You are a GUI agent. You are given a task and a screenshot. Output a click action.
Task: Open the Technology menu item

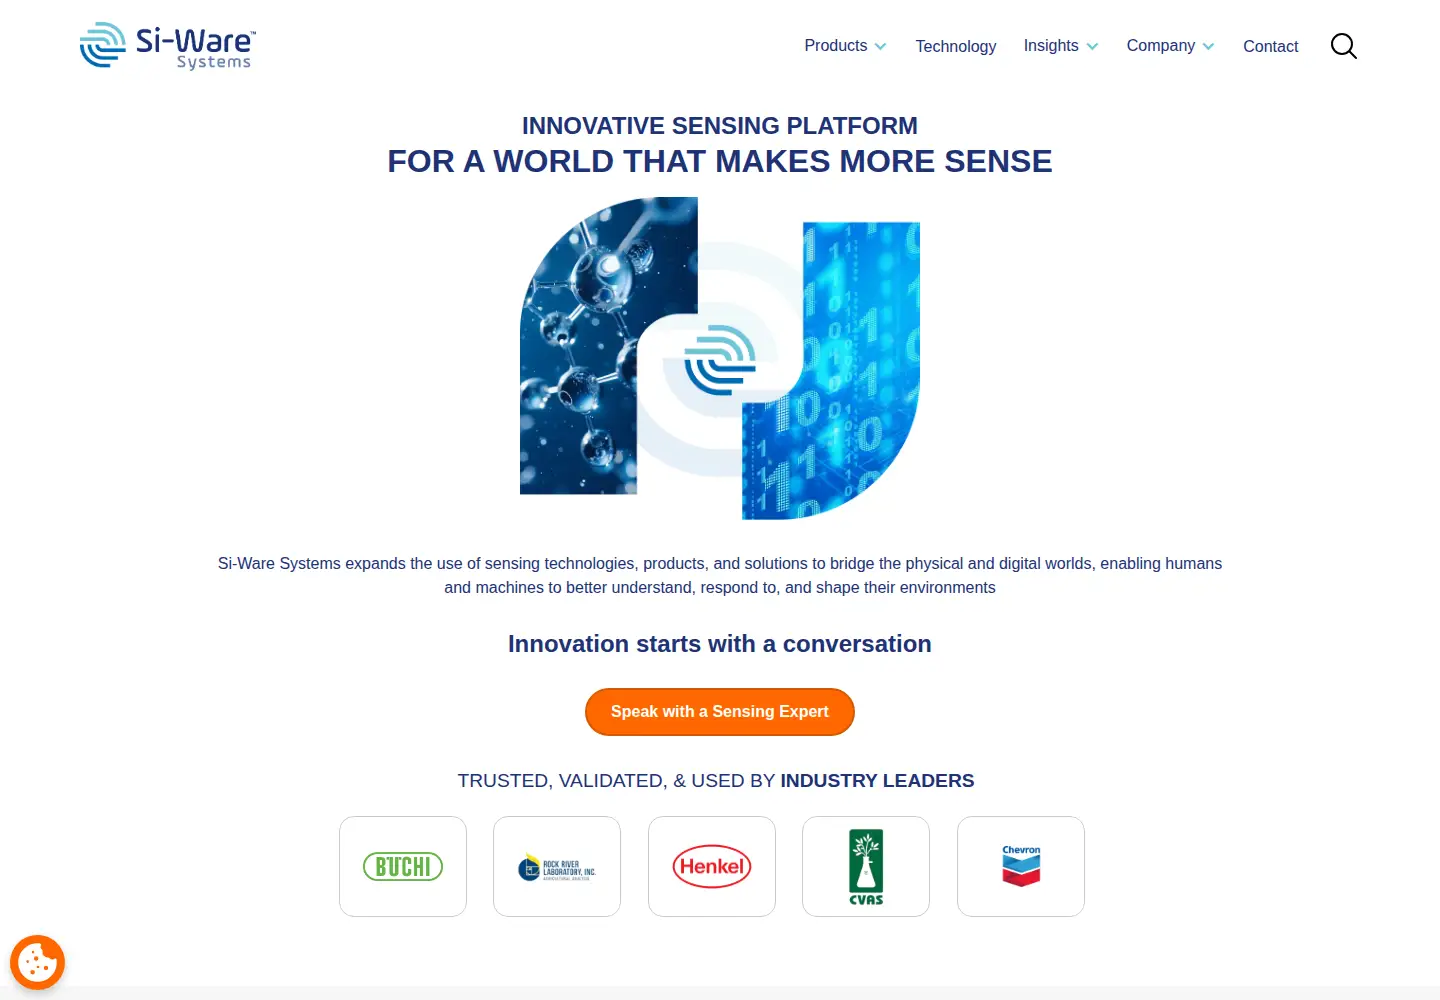pyautogui.click(x=956, y=46)
